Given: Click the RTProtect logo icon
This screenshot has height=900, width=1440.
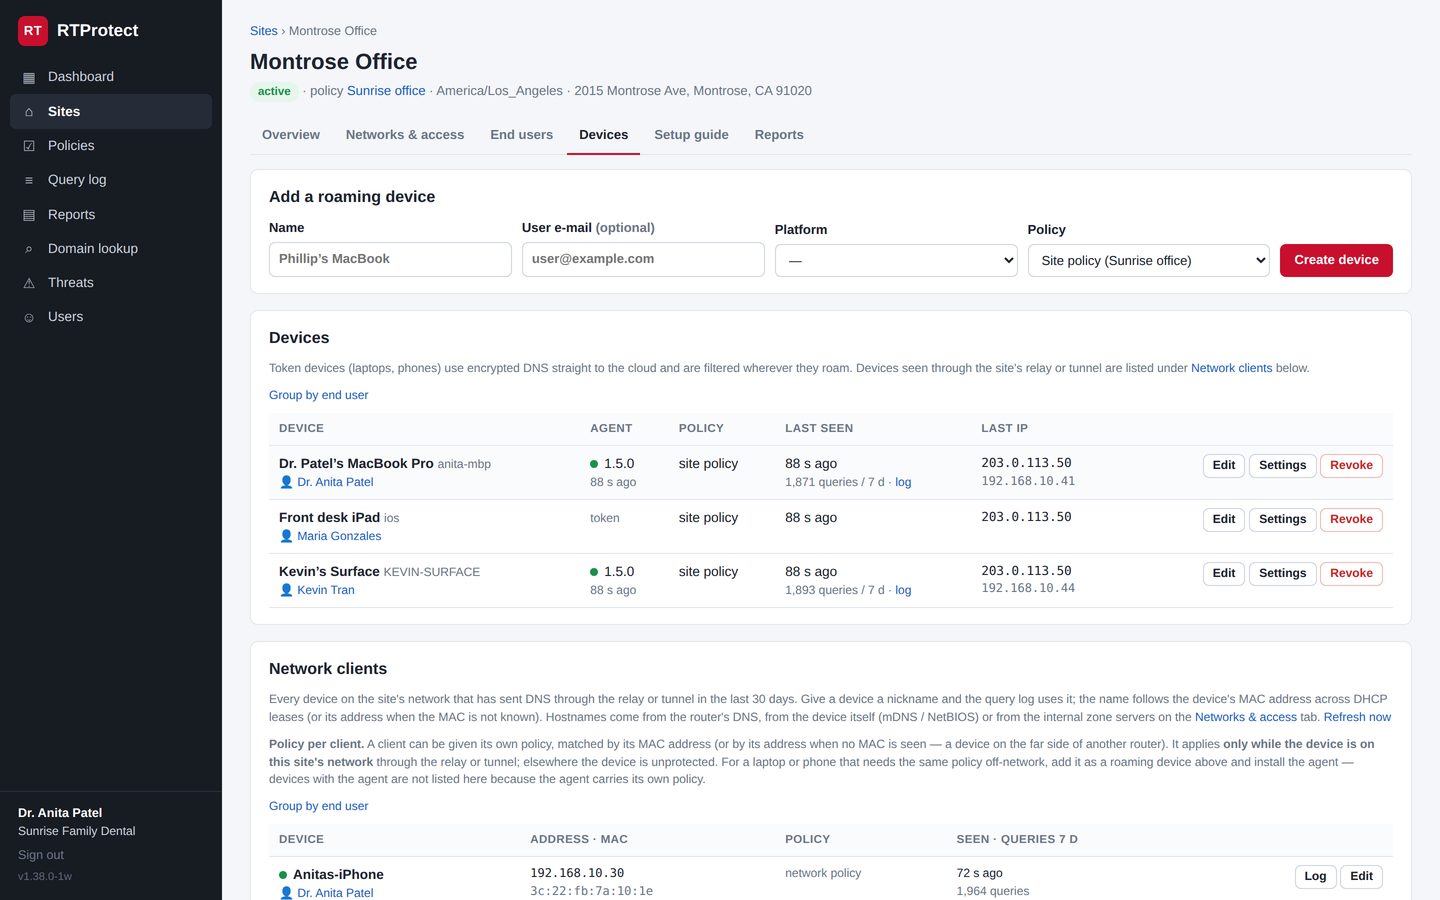Looking at the screenshot, I should click(x=33, y=31).
